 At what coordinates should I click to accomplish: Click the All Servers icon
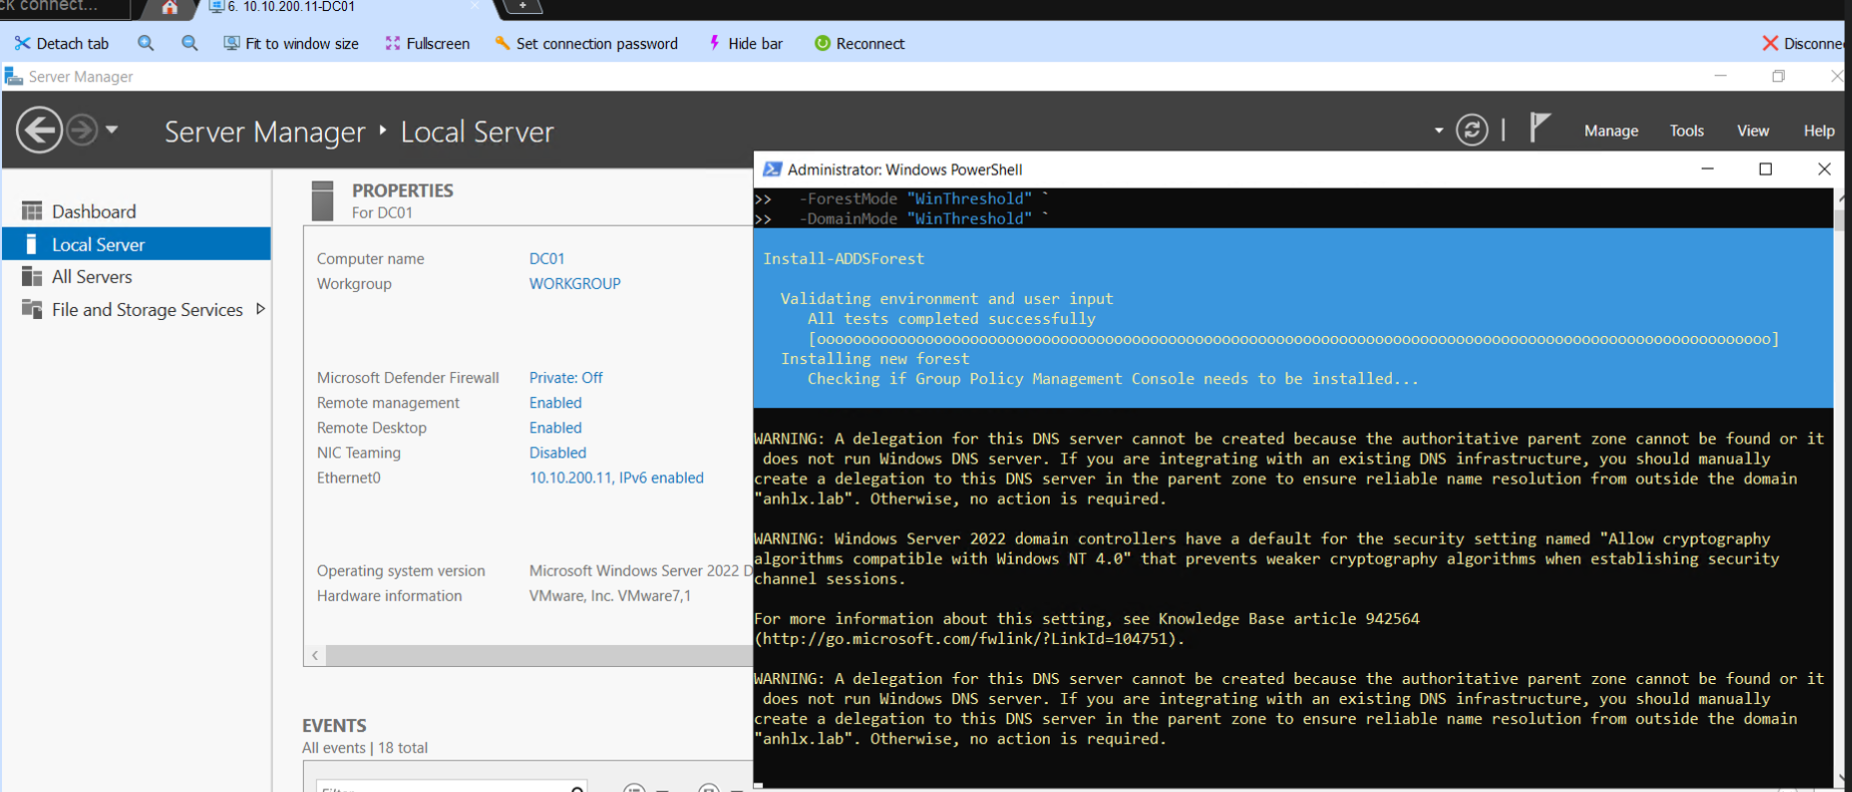pos(32,277)
